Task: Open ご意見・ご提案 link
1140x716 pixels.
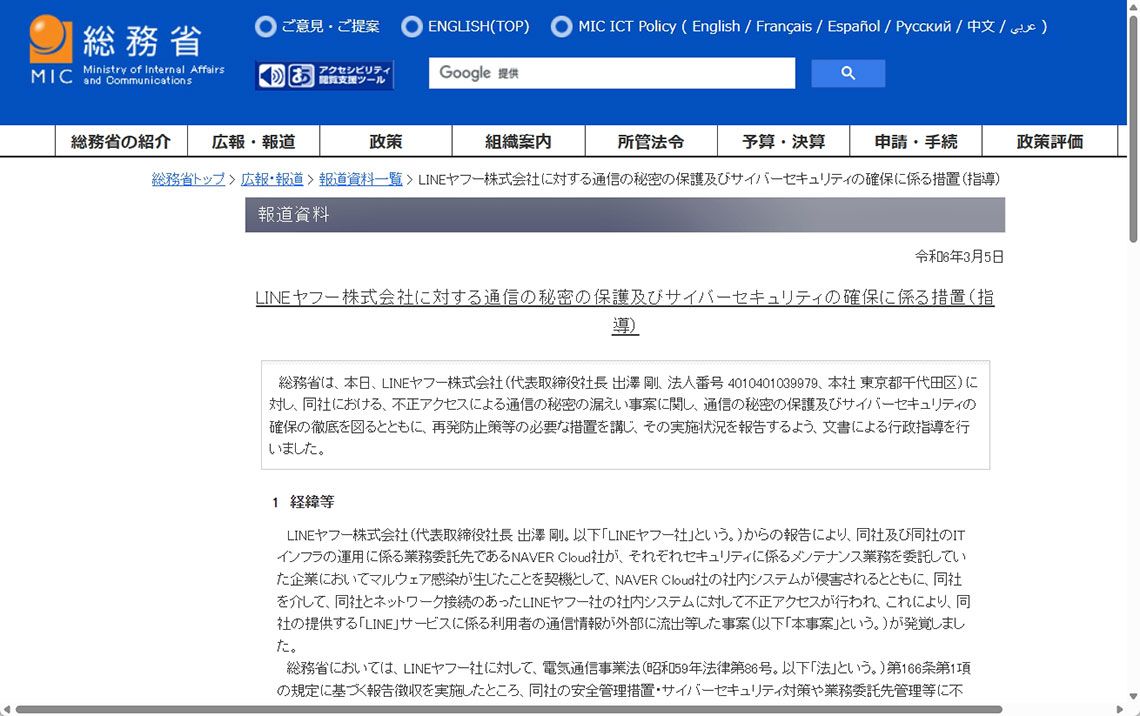Action: tap(330, 26)
